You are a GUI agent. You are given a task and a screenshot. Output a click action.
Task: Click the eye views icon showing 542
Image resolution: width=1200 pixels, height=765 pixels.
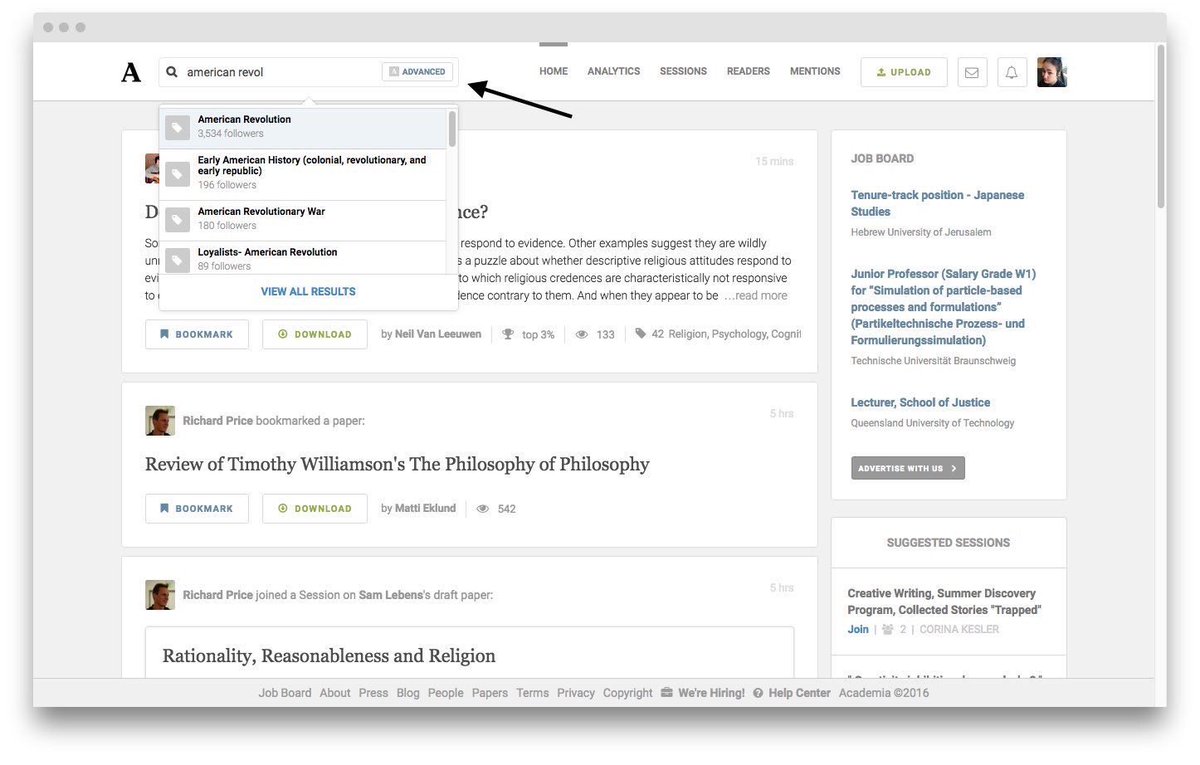(x=483, y=508)
